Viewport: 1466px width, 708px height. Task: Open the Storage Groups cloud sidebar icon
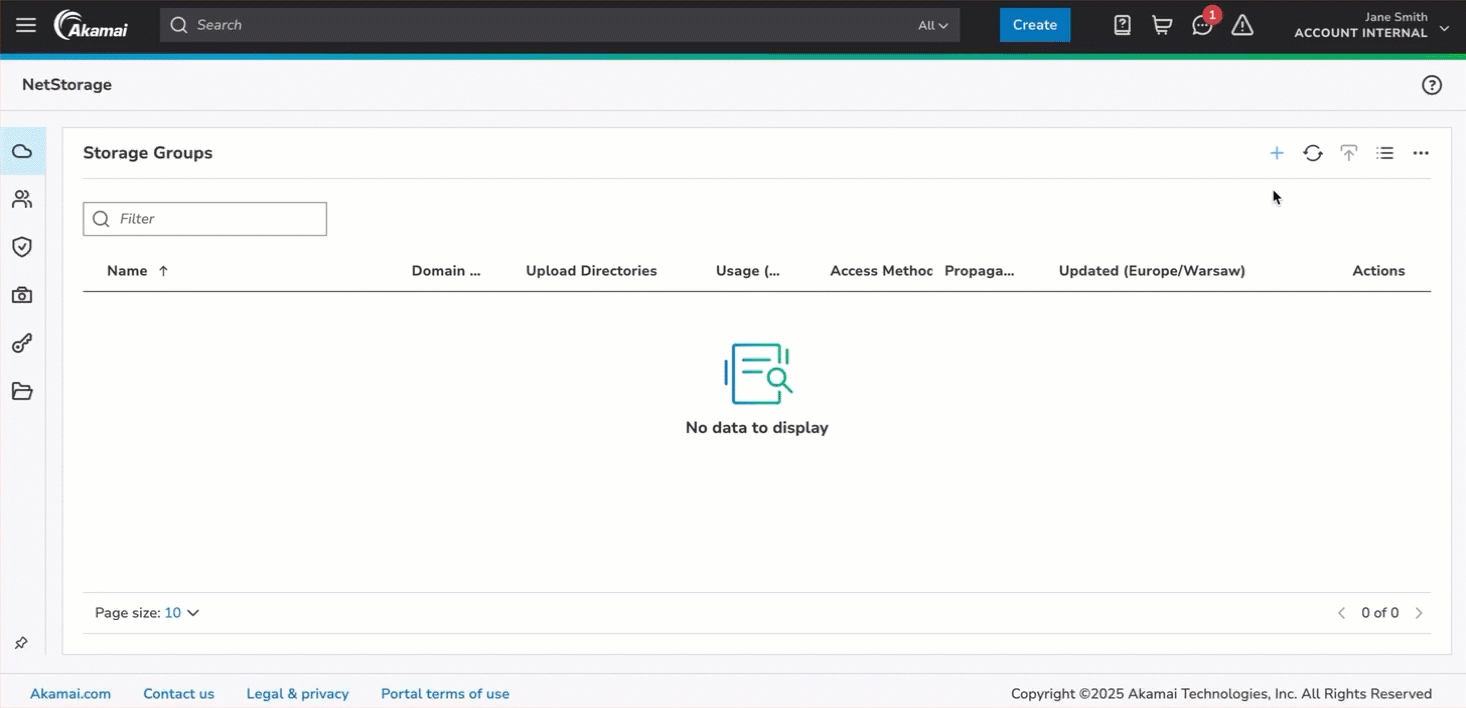tap(22, 152)
